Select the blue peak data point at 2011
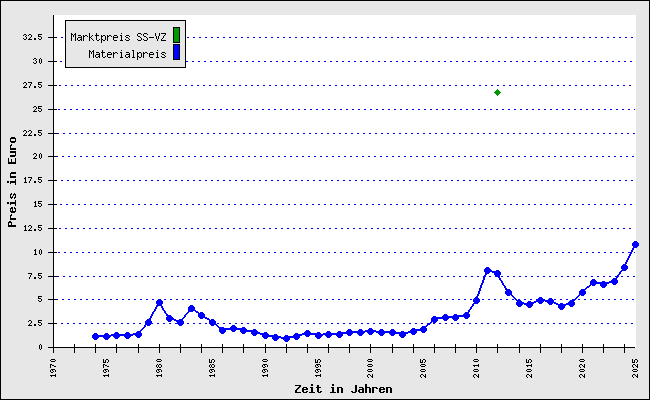The width and height of the screenshot is (650, 400). click(x=487, y=270)
